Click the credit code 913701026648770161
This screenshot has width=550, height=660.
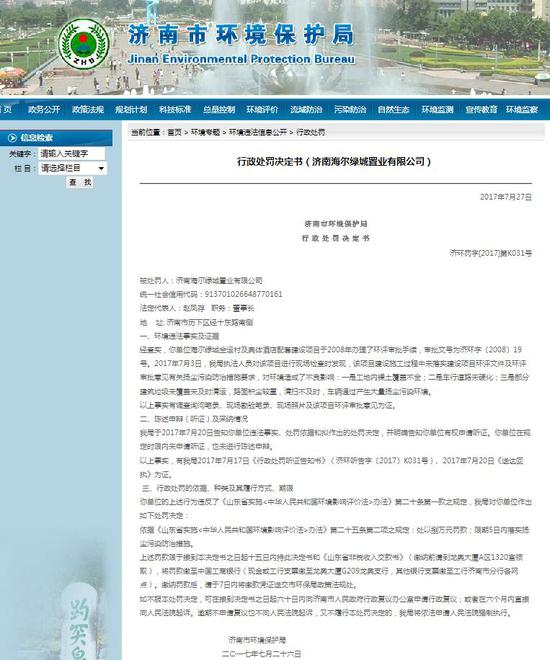[x=243, y=294]
